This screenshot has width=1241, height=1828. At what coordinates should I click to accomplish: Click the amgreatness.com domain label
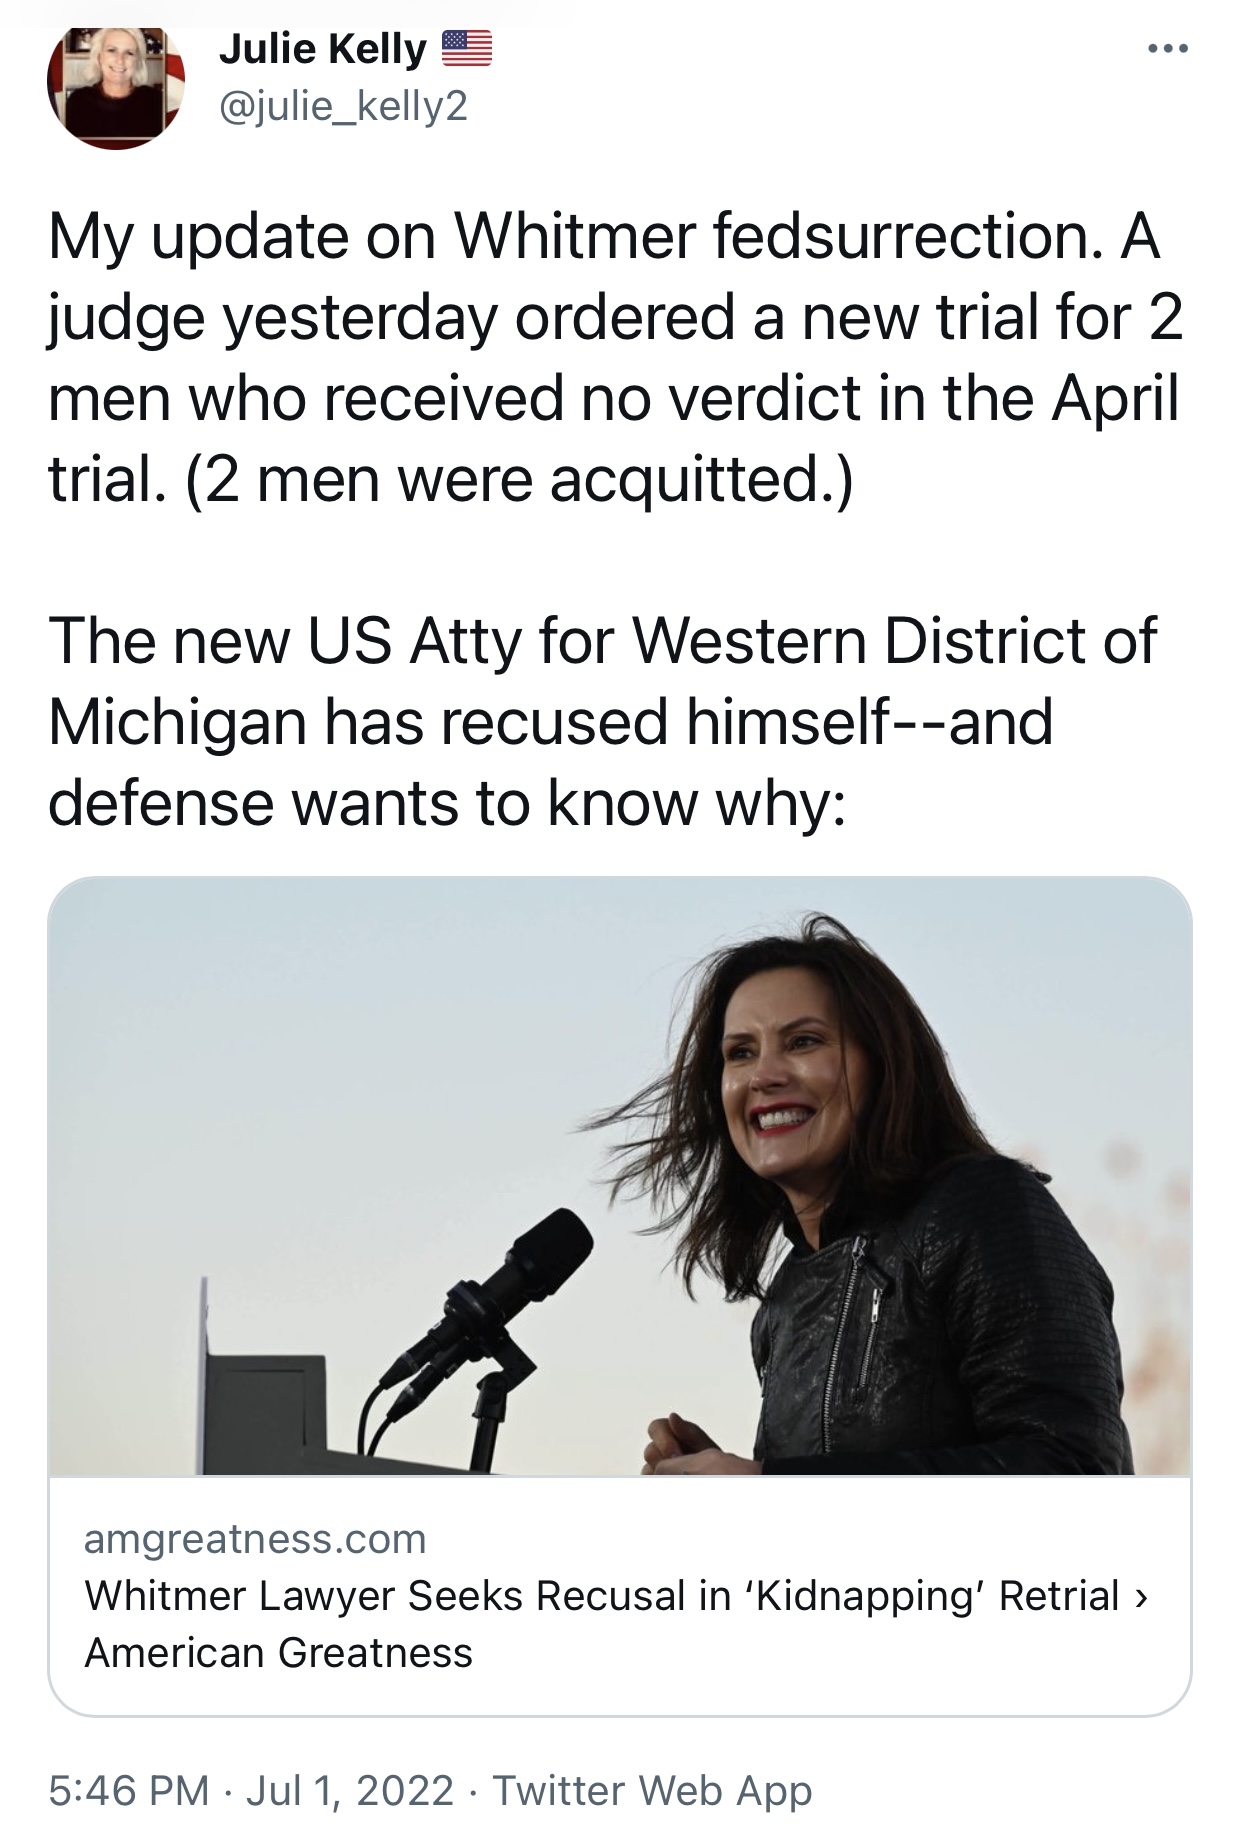click(255, 1538)
